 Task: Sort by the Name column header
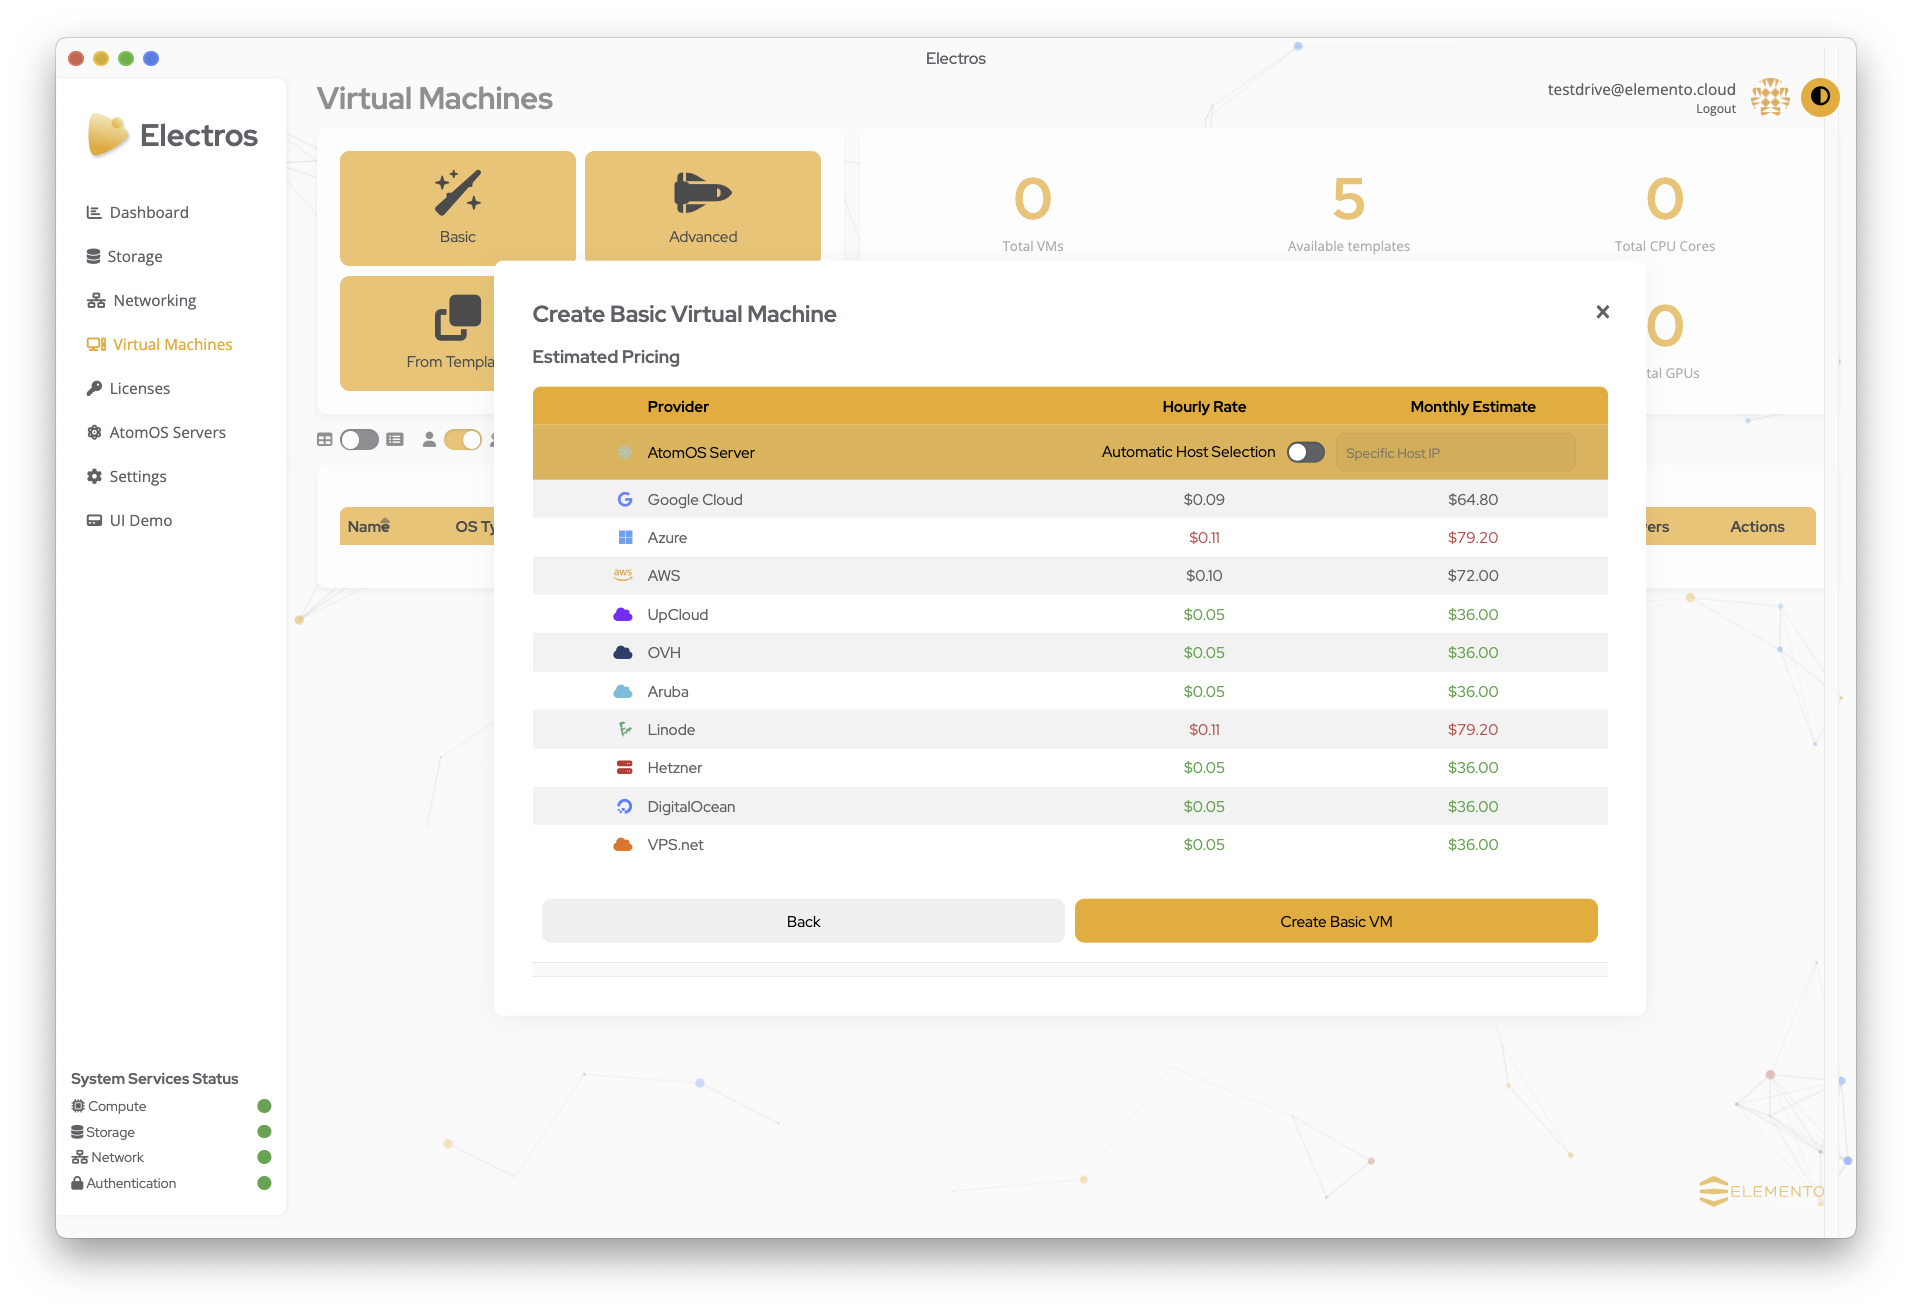pos(368,526)
